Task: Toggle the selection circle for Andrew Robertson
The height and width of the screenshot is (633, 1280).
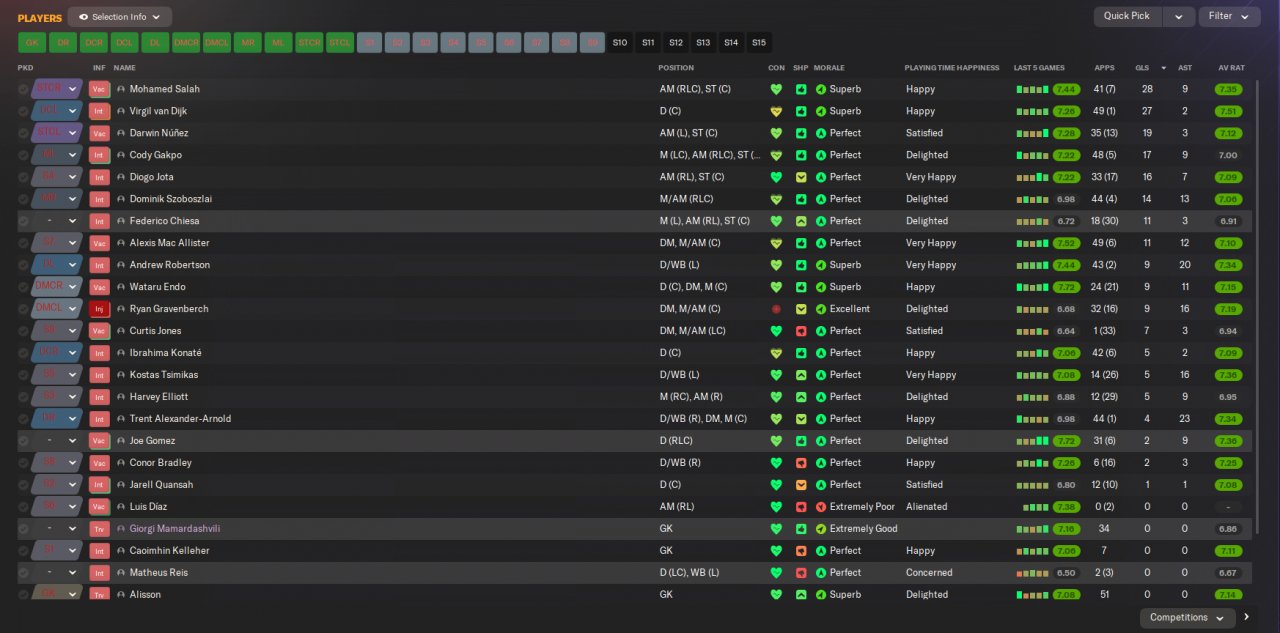Action: pyautogui.click(x=23, y=265)
